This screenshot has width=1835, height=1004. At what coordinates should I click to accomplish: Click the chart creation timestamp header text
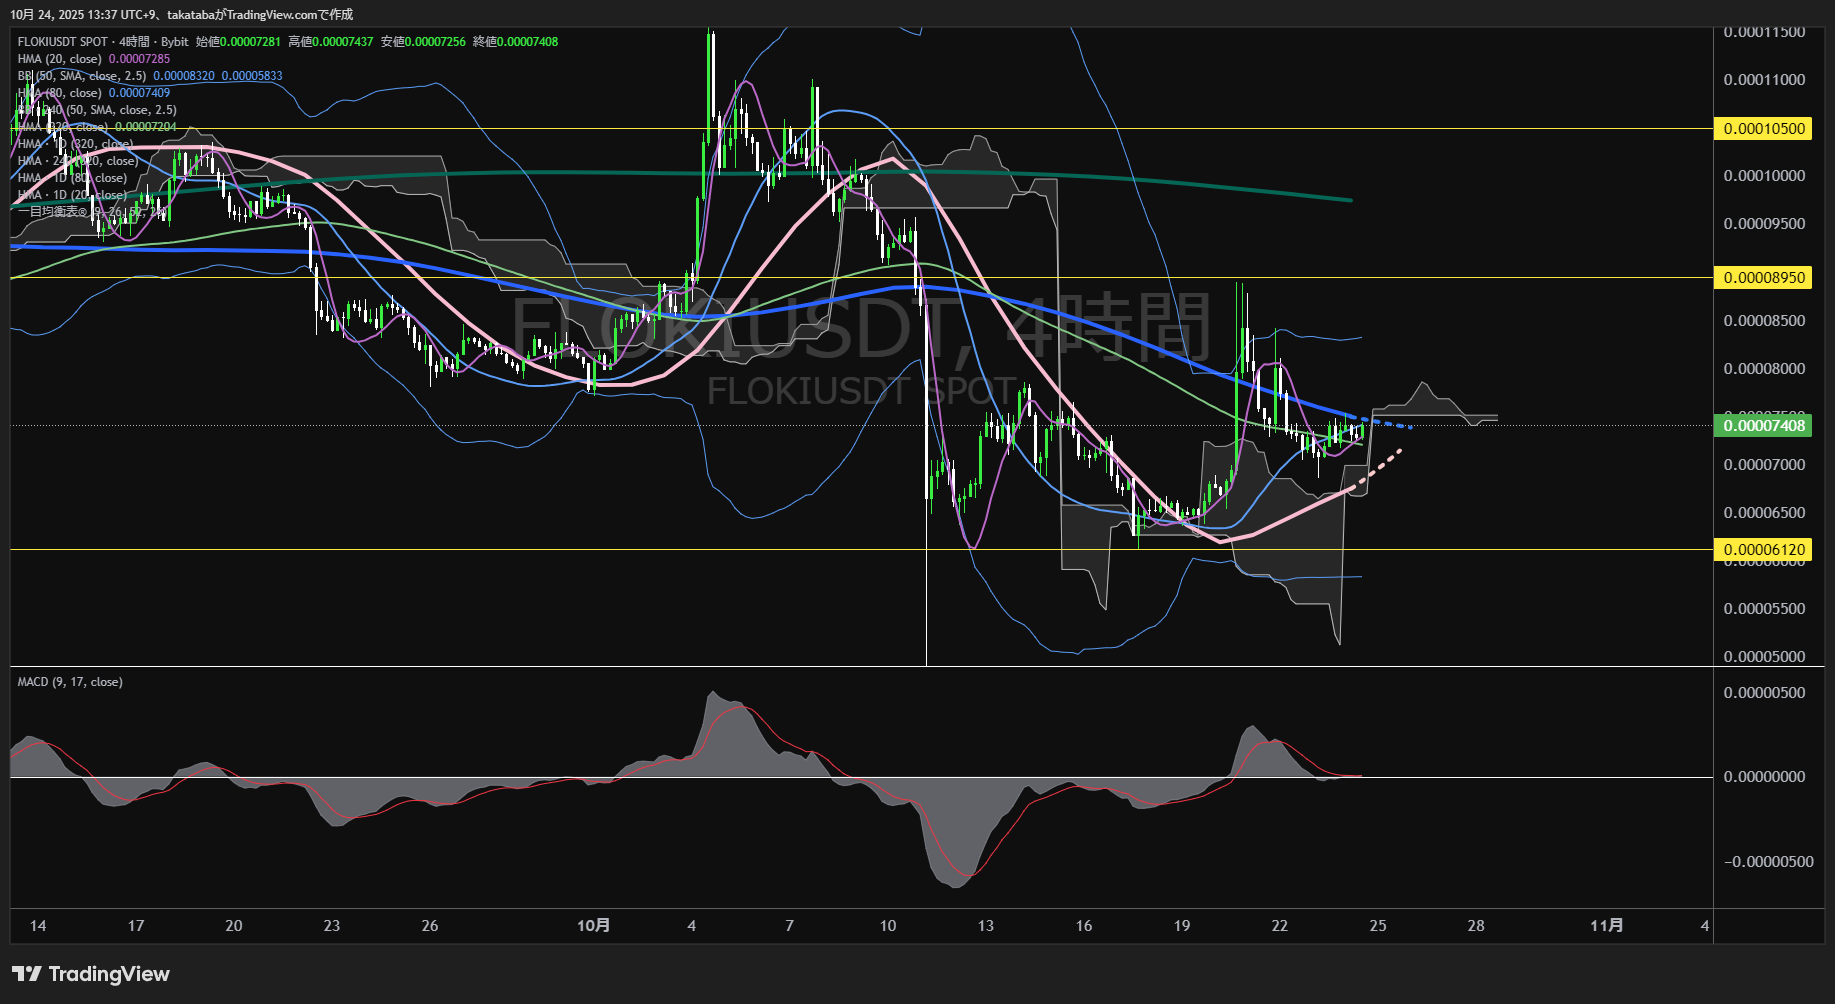(x=181, y=14)
